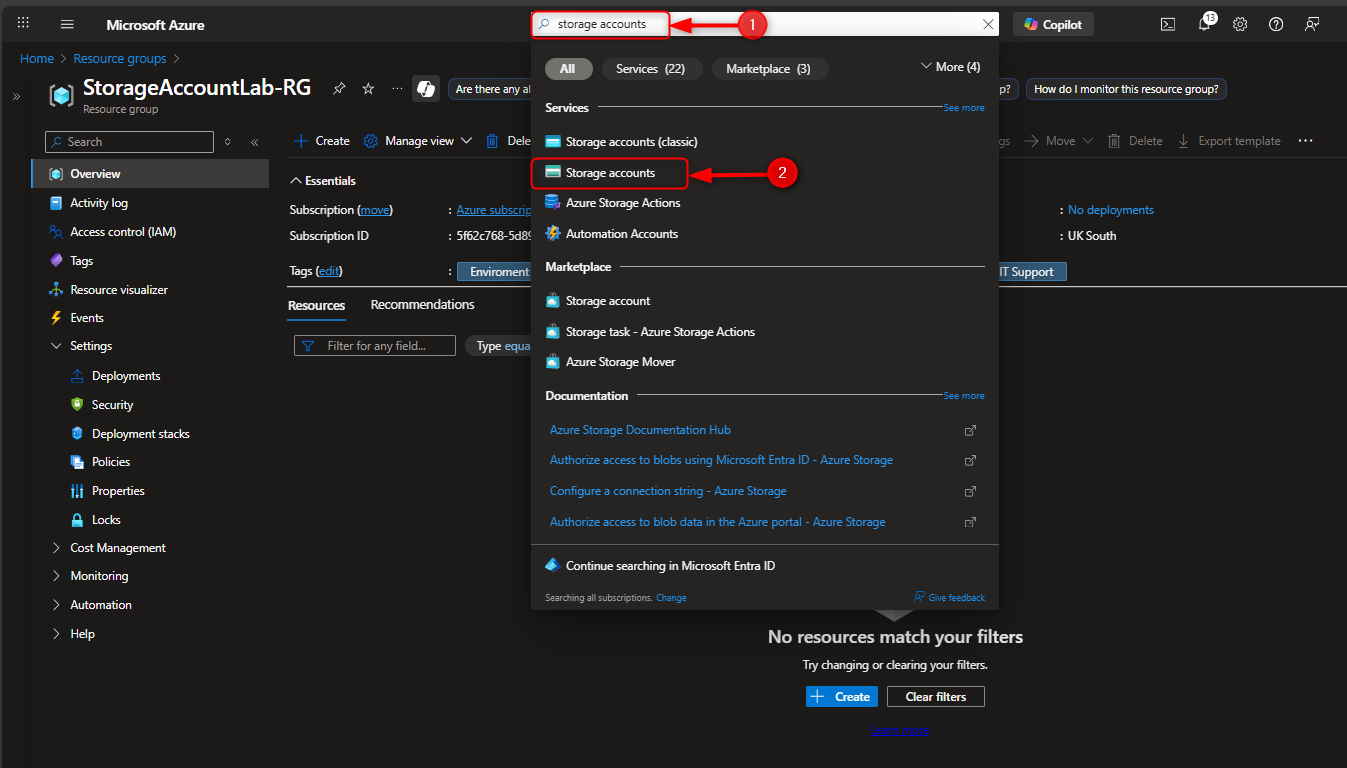Select Storage accounts under Services results
This screenshot has height=768, width=1347.
608,173
